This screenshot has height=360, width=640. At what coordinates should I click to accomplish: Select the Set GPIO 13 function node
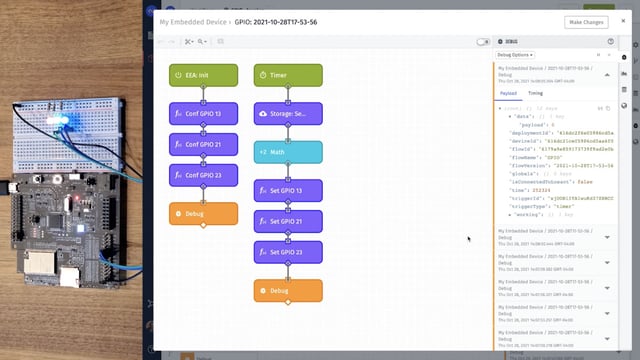pos(288,191)
